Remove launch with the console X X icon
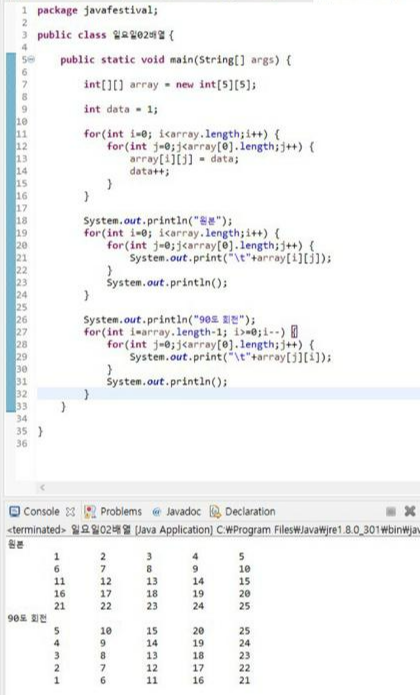420x695 pixels. click(x=410, y=511)
